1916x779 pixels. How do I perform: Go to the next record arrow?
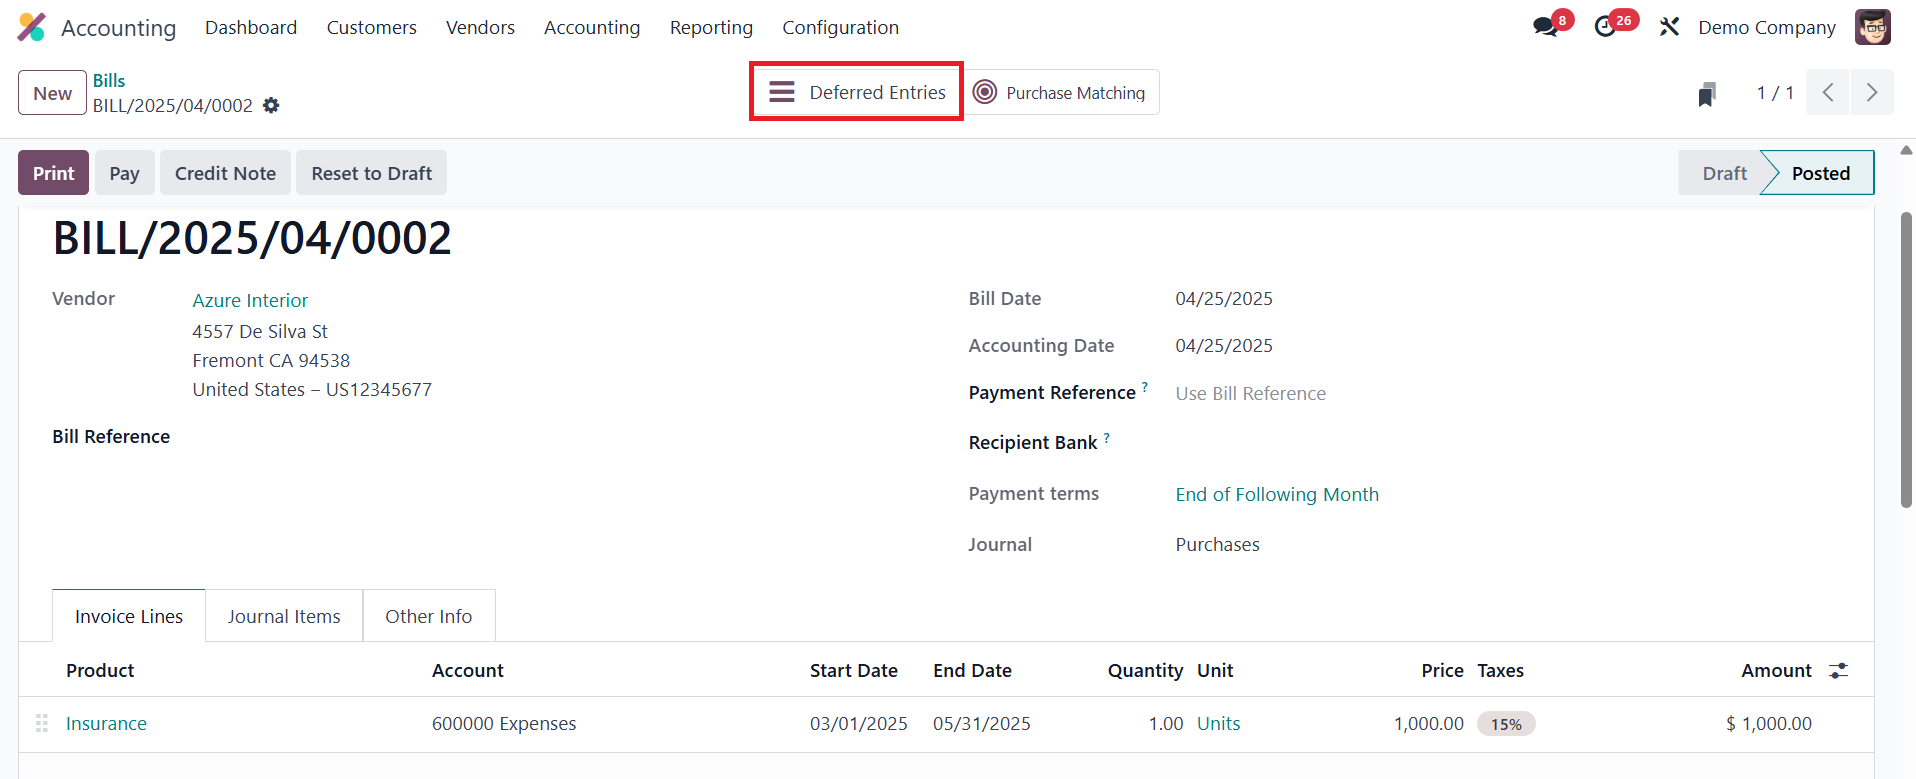(x=1872, y=93)
